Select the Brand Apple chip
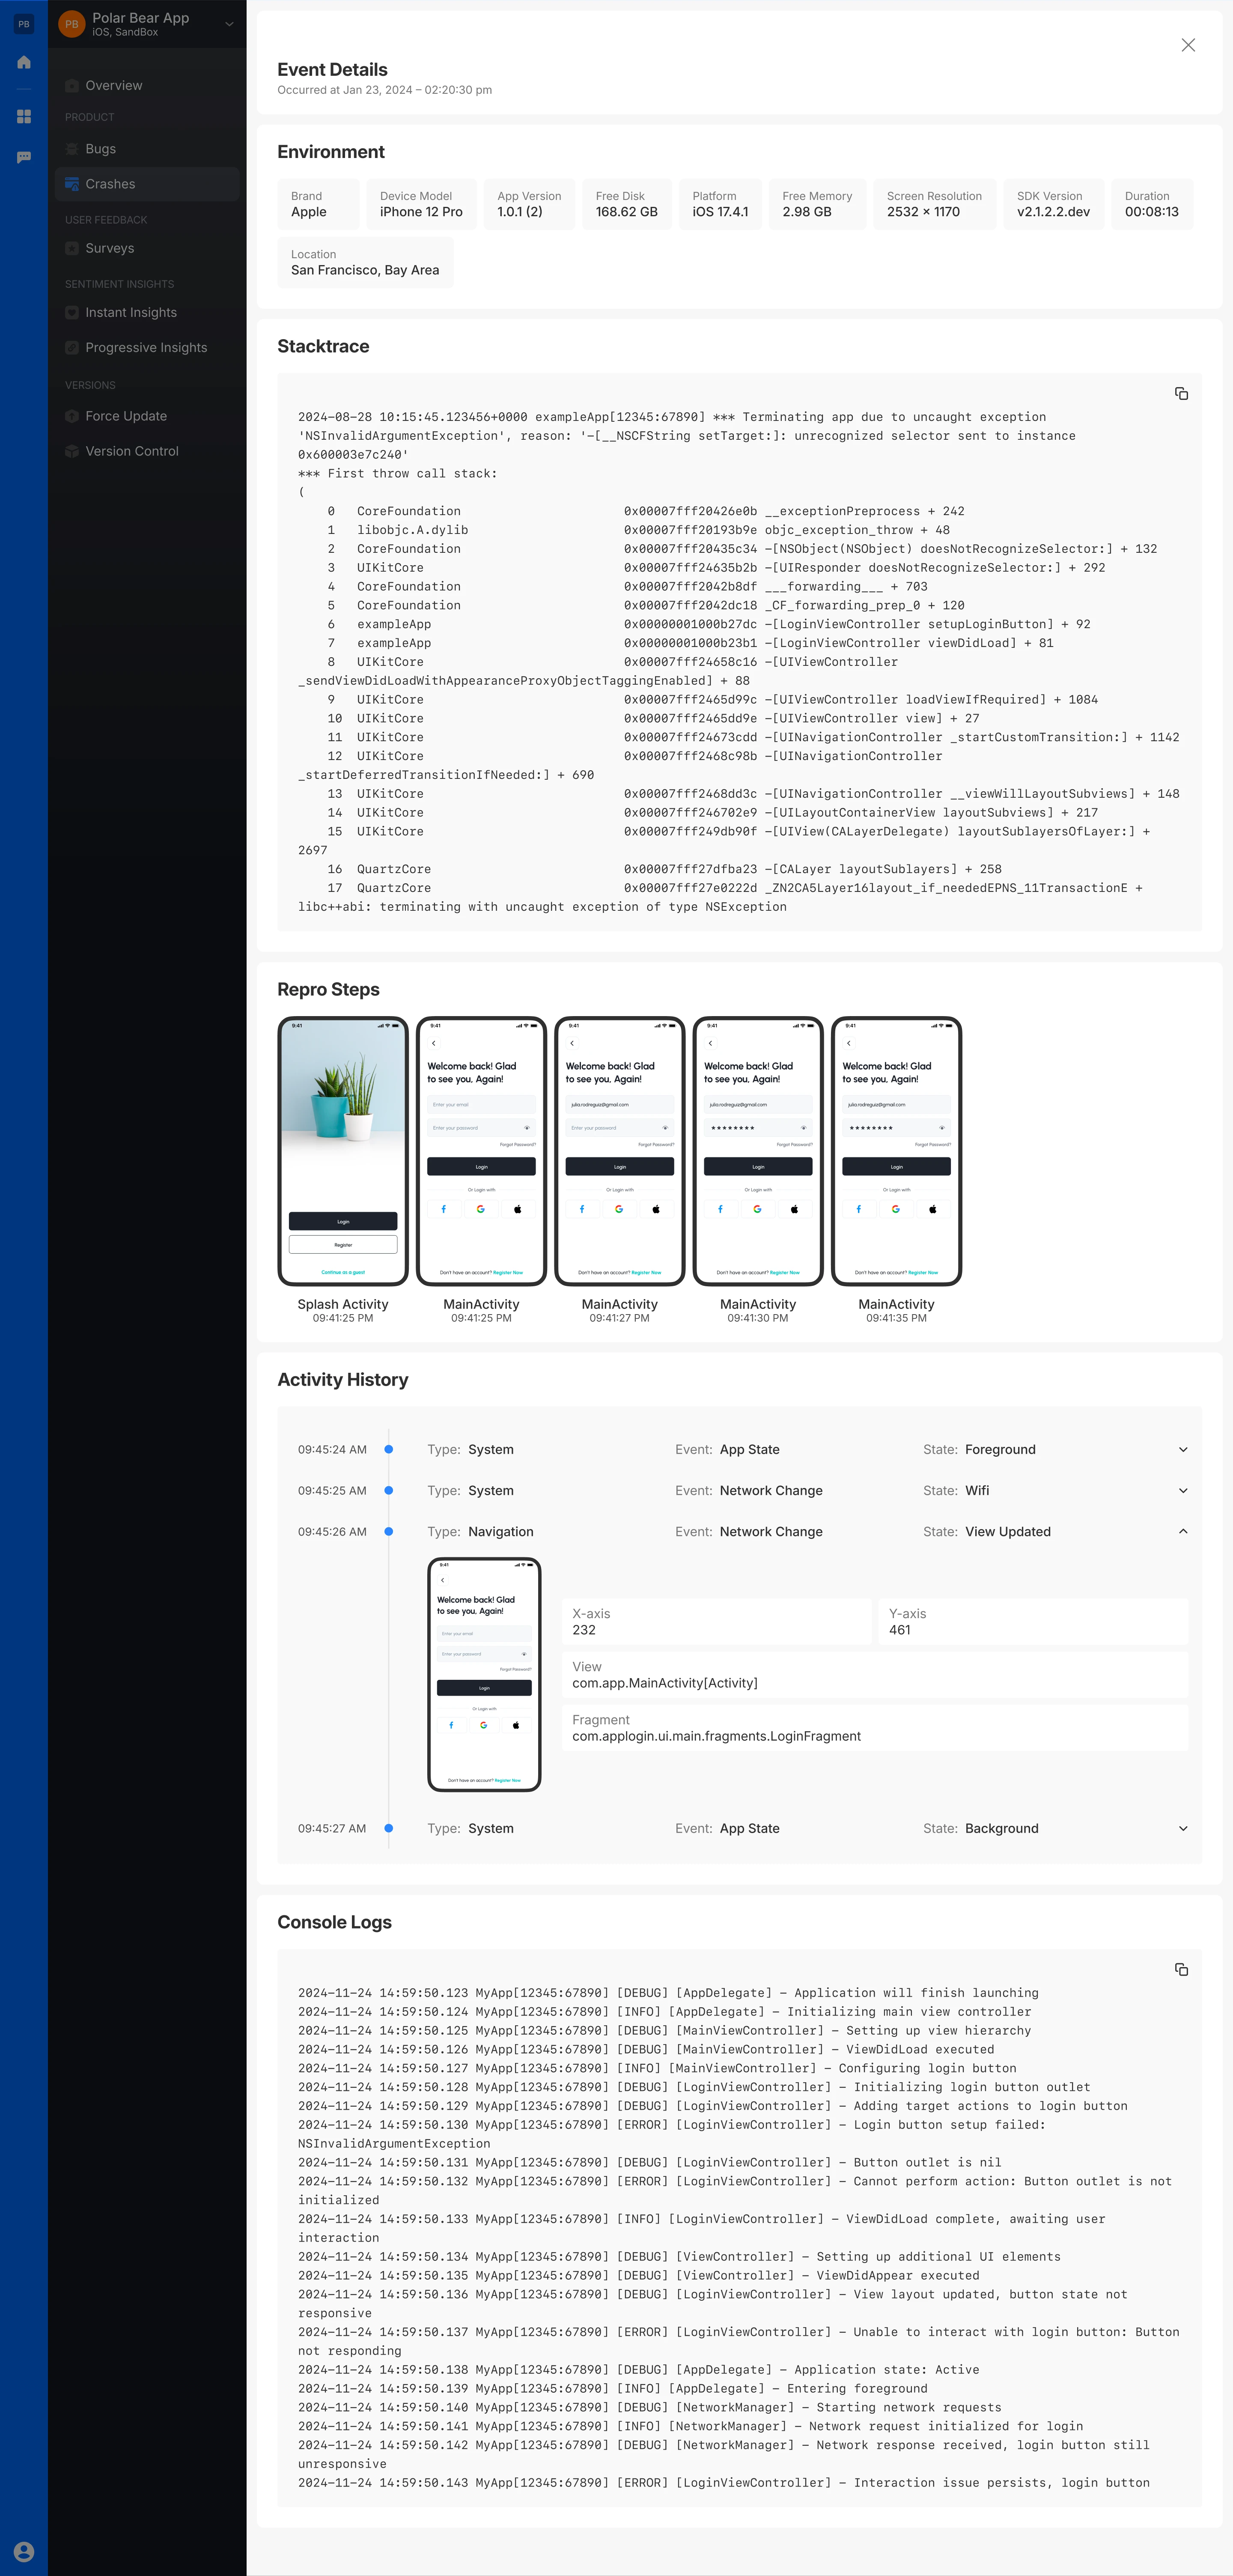The width and height of the screenshot is (1233, 2576). point(318,204)
